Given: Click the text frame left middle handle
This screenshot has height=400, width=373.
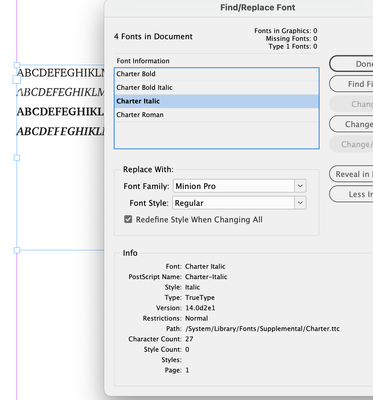Looking at the screenshot, I should pos(17,158).
